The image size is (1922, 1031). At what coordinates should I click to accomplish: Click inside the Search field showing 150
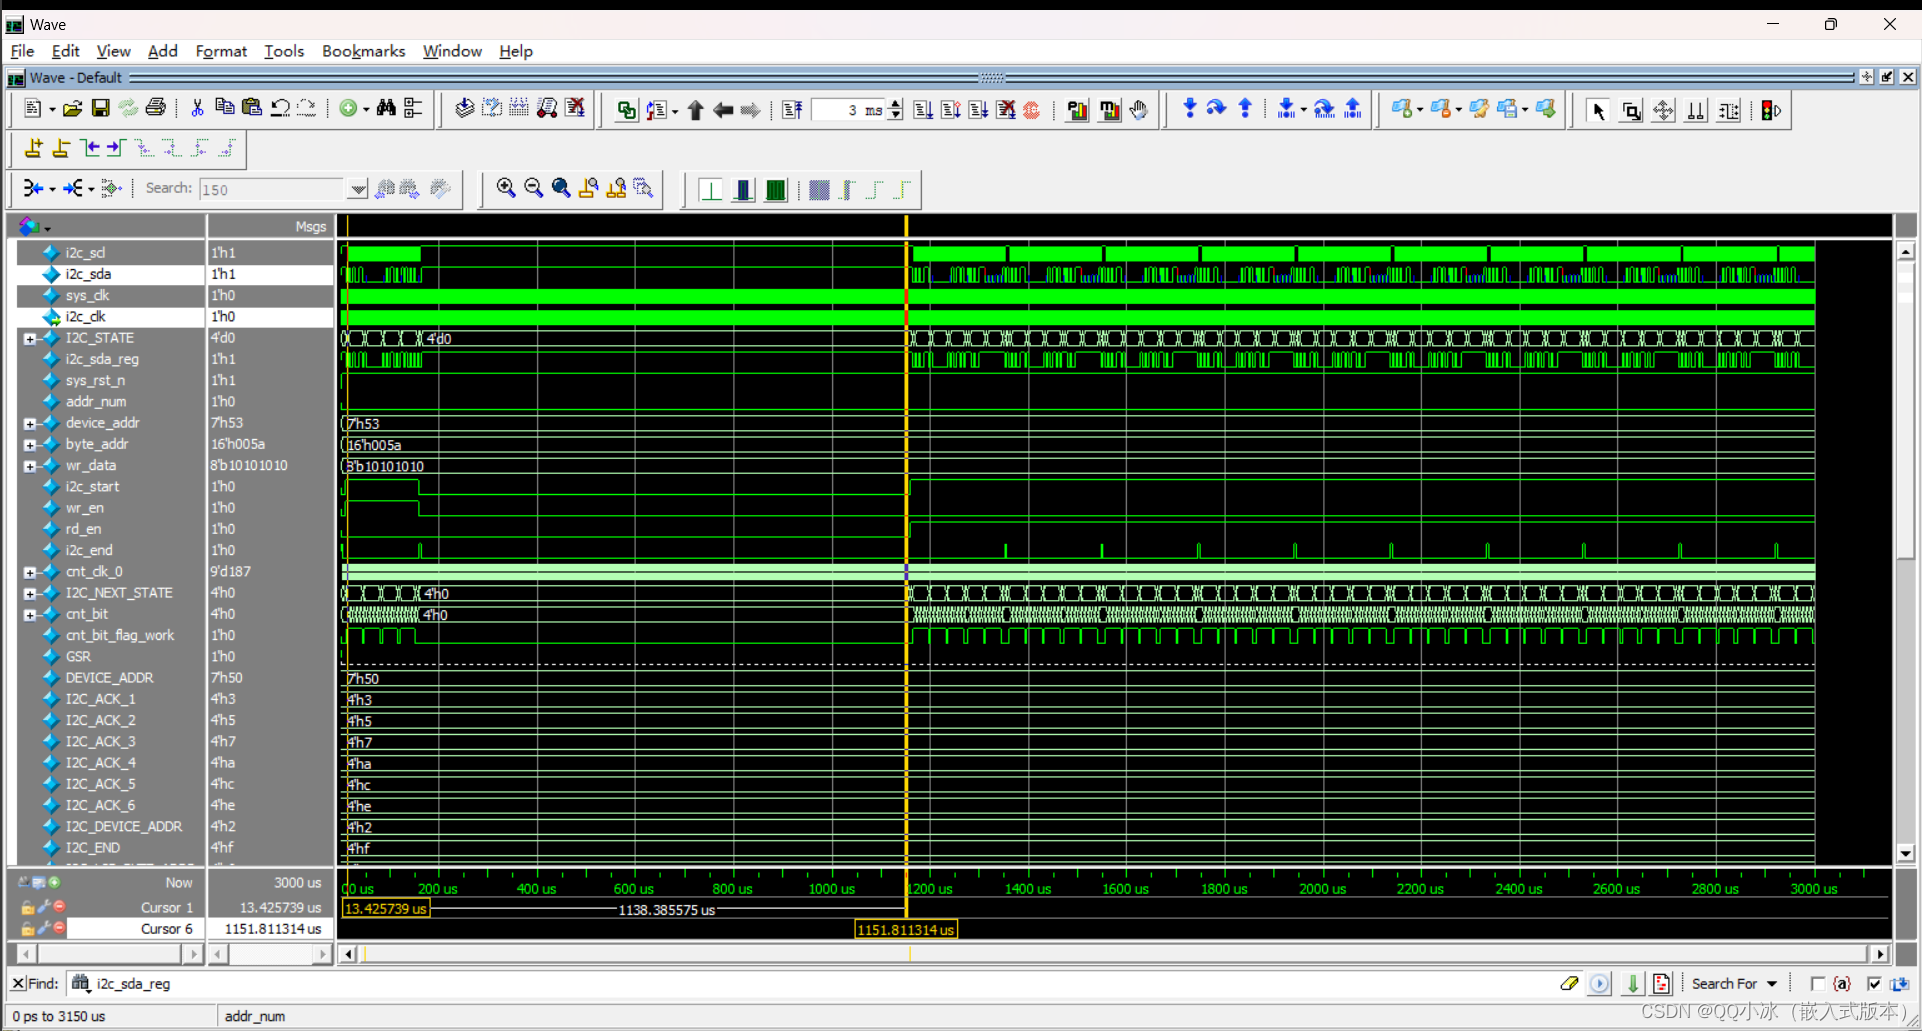pyautogui.click(x=270, y=189)
